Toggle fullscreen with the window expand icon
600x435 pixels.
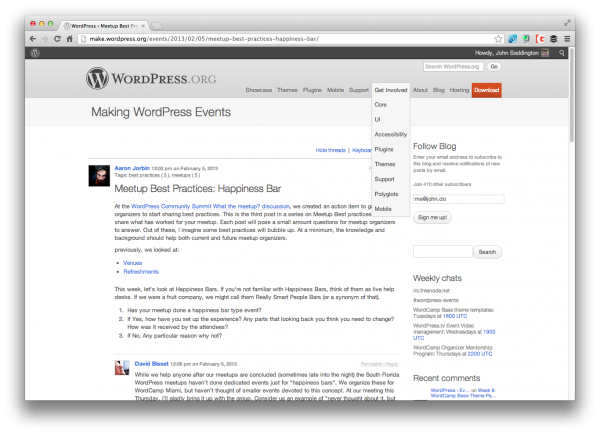[x=567, y=23]
